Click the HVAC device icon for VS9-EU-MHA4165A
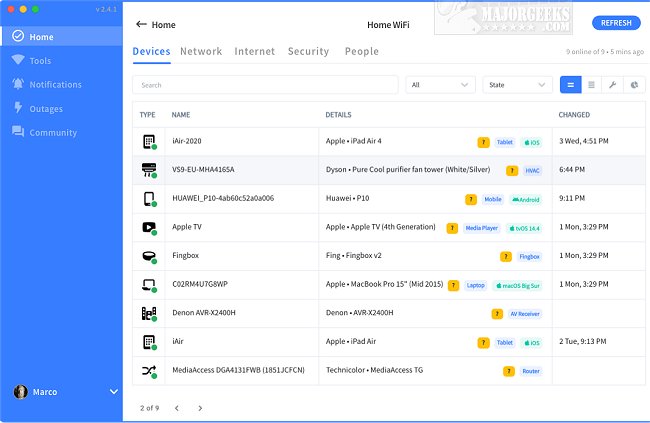 (149, 170)
